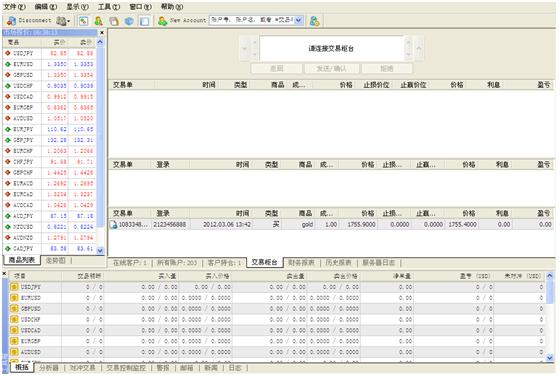The height and width of the screenshot is (375, 560).
Task: Open the 窗口 menu
Action: (x=140, y=7)
